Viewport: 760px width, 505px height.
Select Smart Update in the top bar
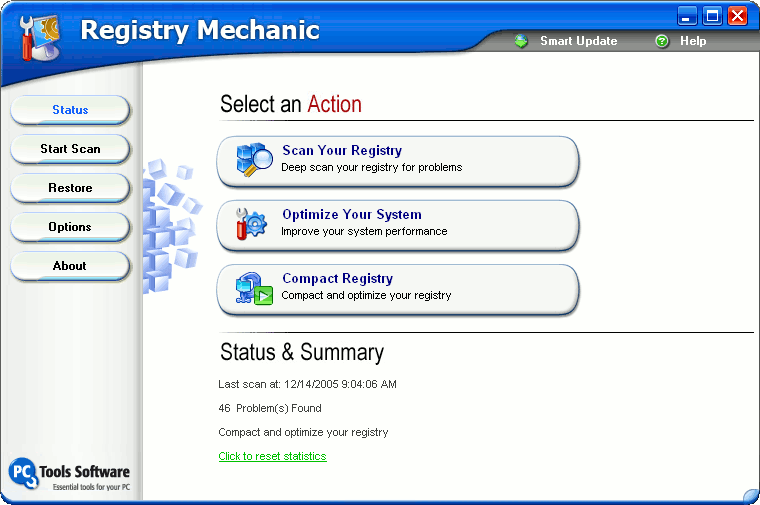click(x=578, y=41)
